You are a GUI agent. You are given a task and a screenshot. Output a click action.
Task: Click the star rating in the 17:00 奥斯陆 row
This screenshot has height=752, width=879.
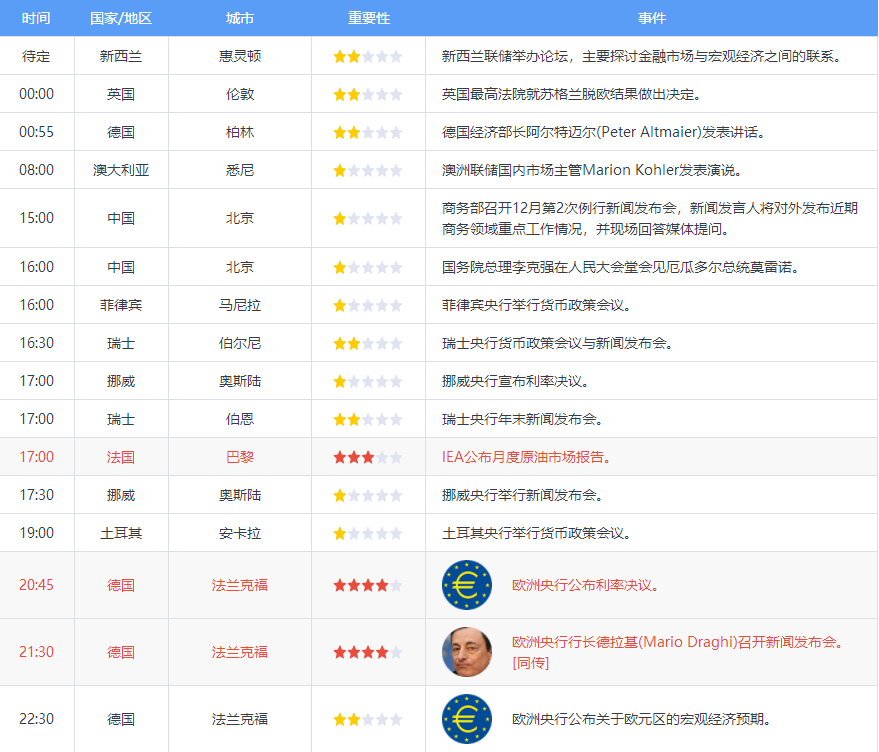368,382
